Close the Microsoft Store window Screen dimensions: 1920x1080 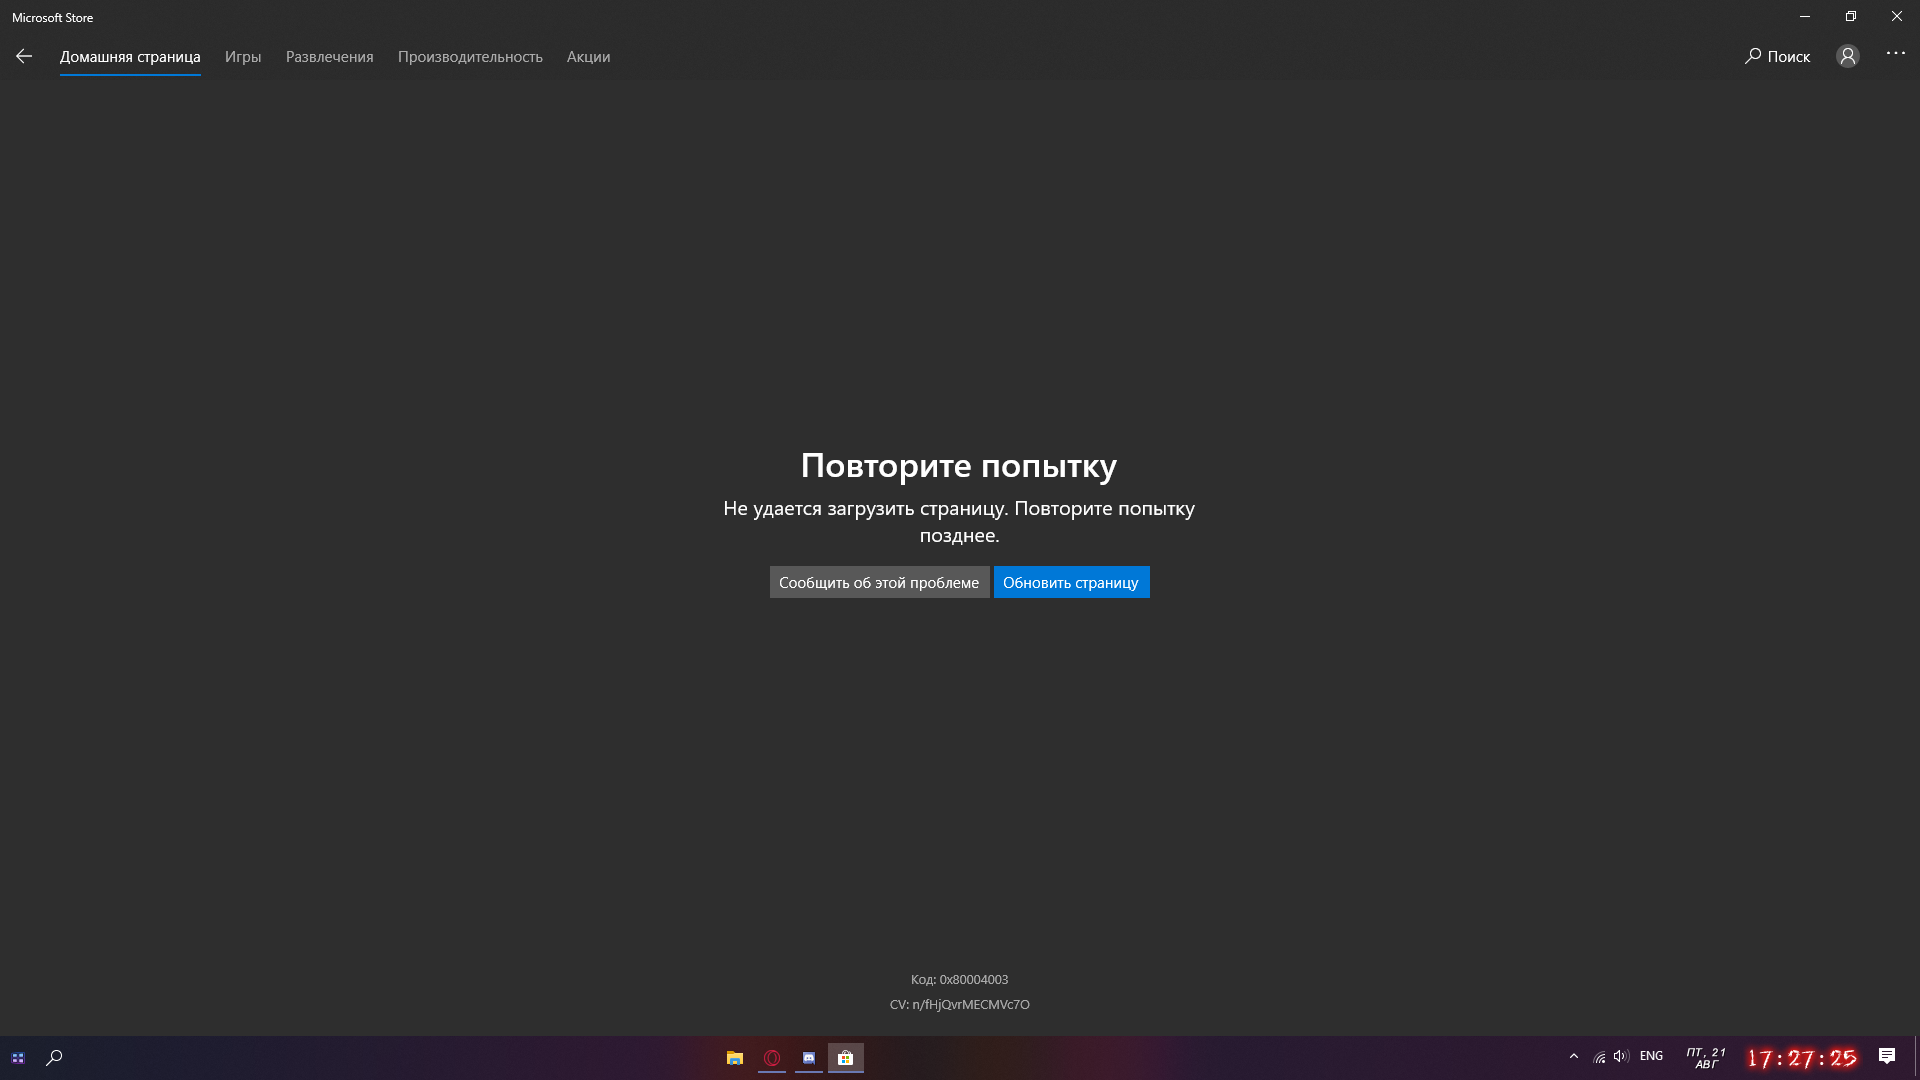point(1897,17)
